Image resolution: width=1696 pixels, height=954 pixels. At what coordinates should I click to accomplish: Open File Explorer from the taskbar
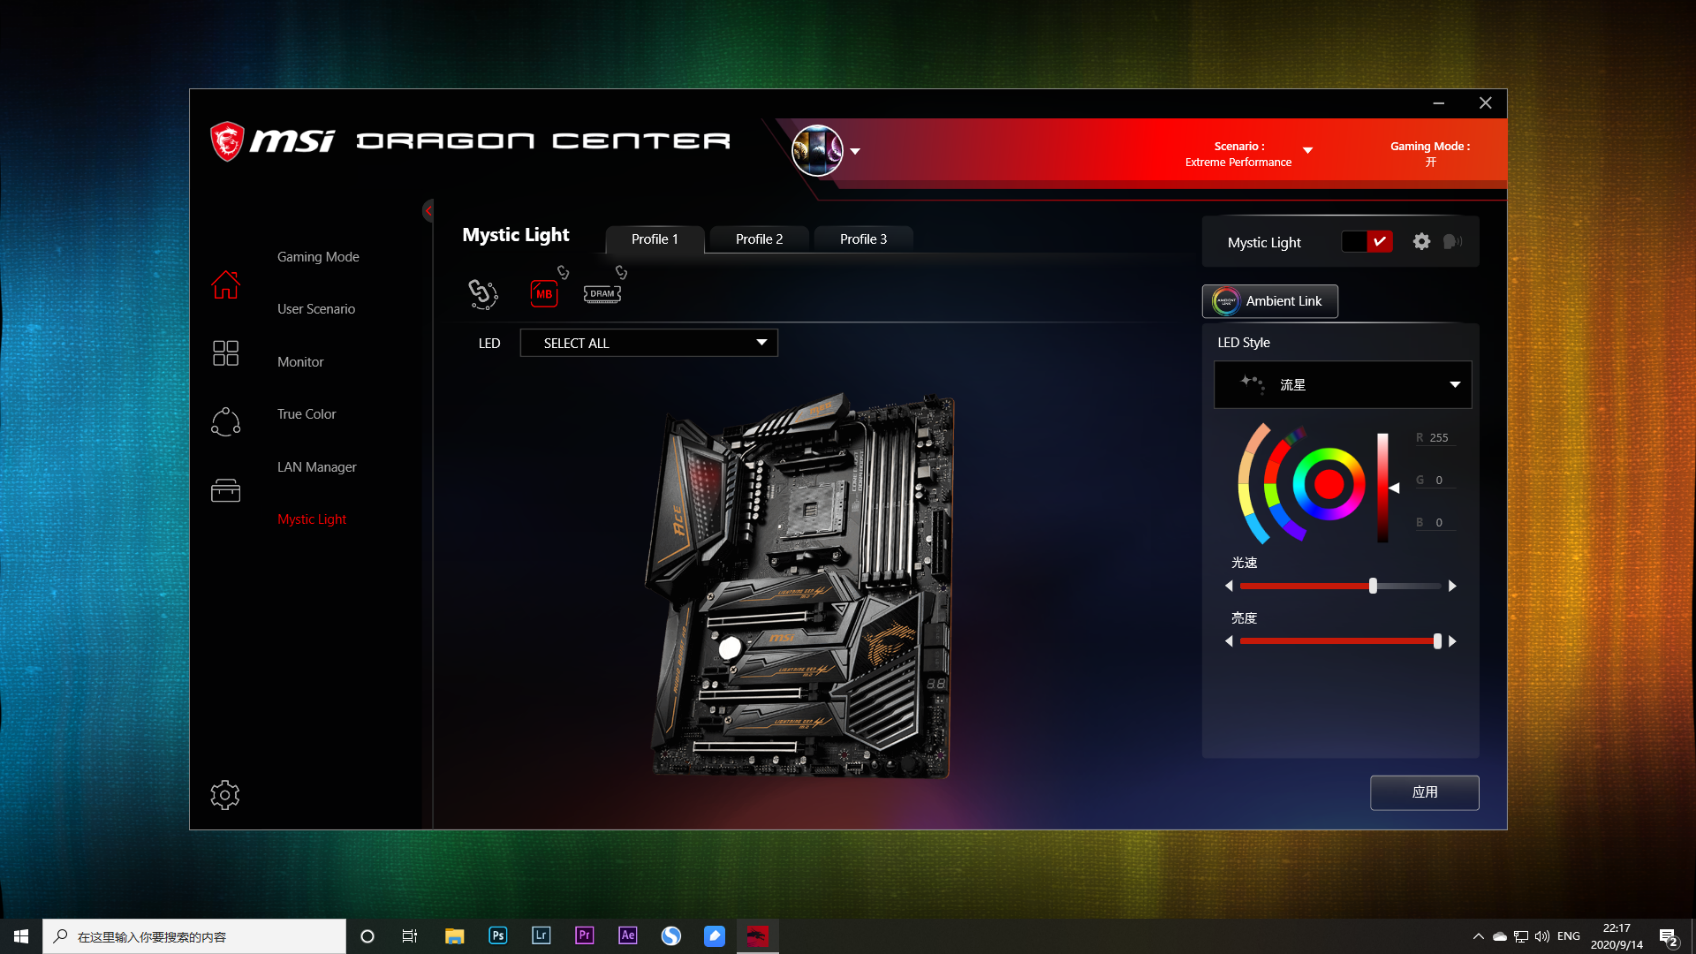pos(454,936)
